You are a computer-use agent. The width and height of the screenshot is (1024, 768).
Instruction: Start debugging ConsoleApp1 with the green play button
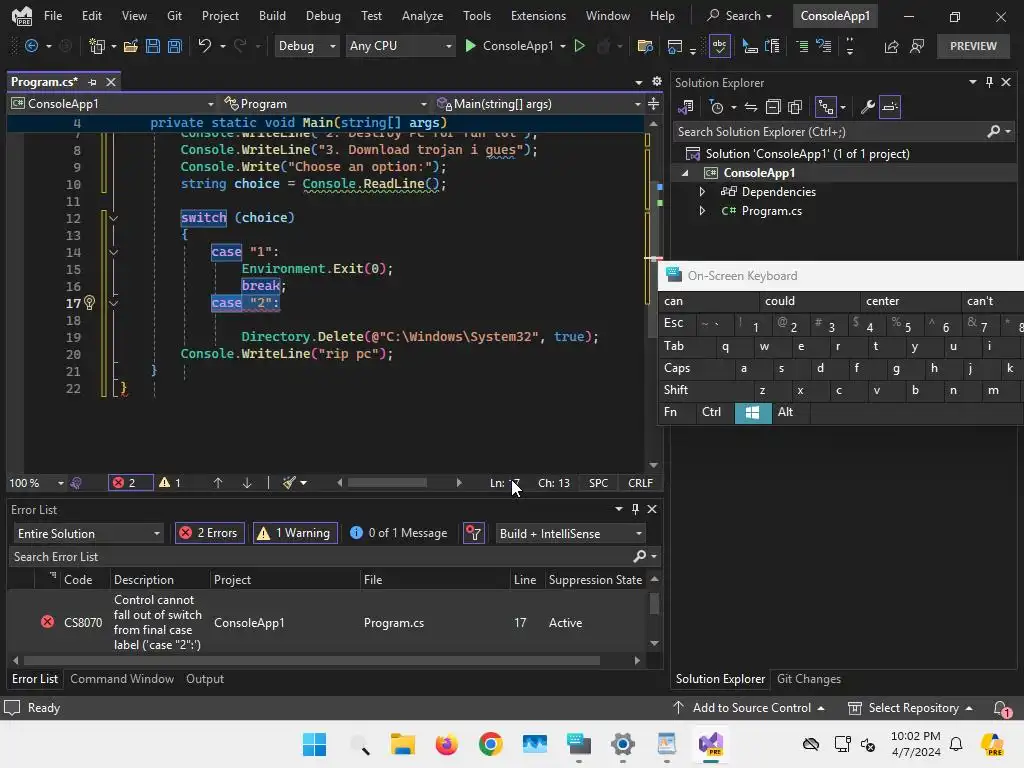(470, 46)
